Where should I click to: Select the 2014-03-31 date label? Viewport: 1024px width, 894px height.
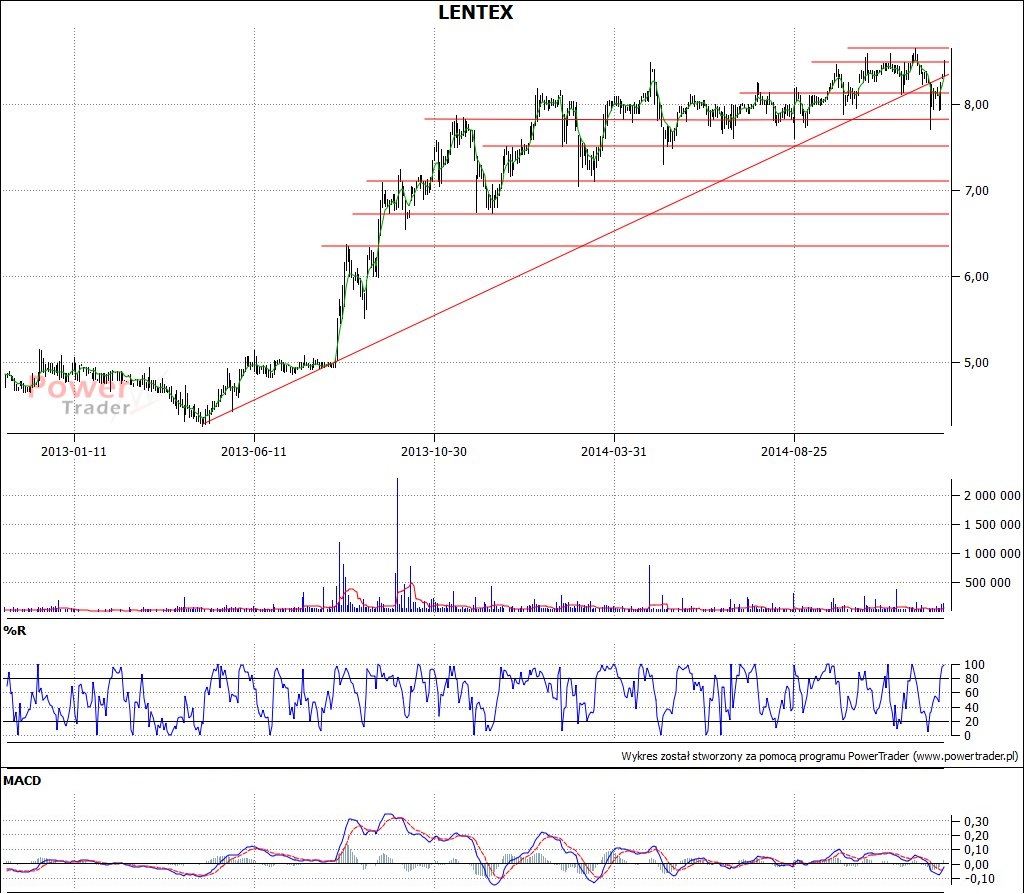pos(614,451)
